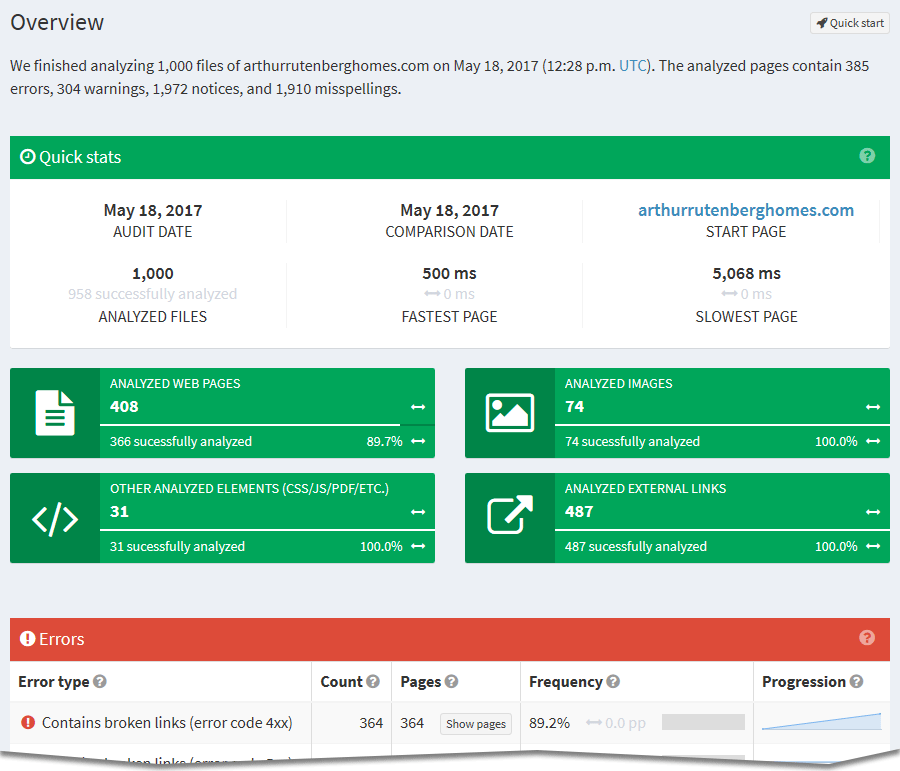Viewport: 900px width, 771px height.
Task: Open the UTC timezone link
Action: tap(633, 66)
